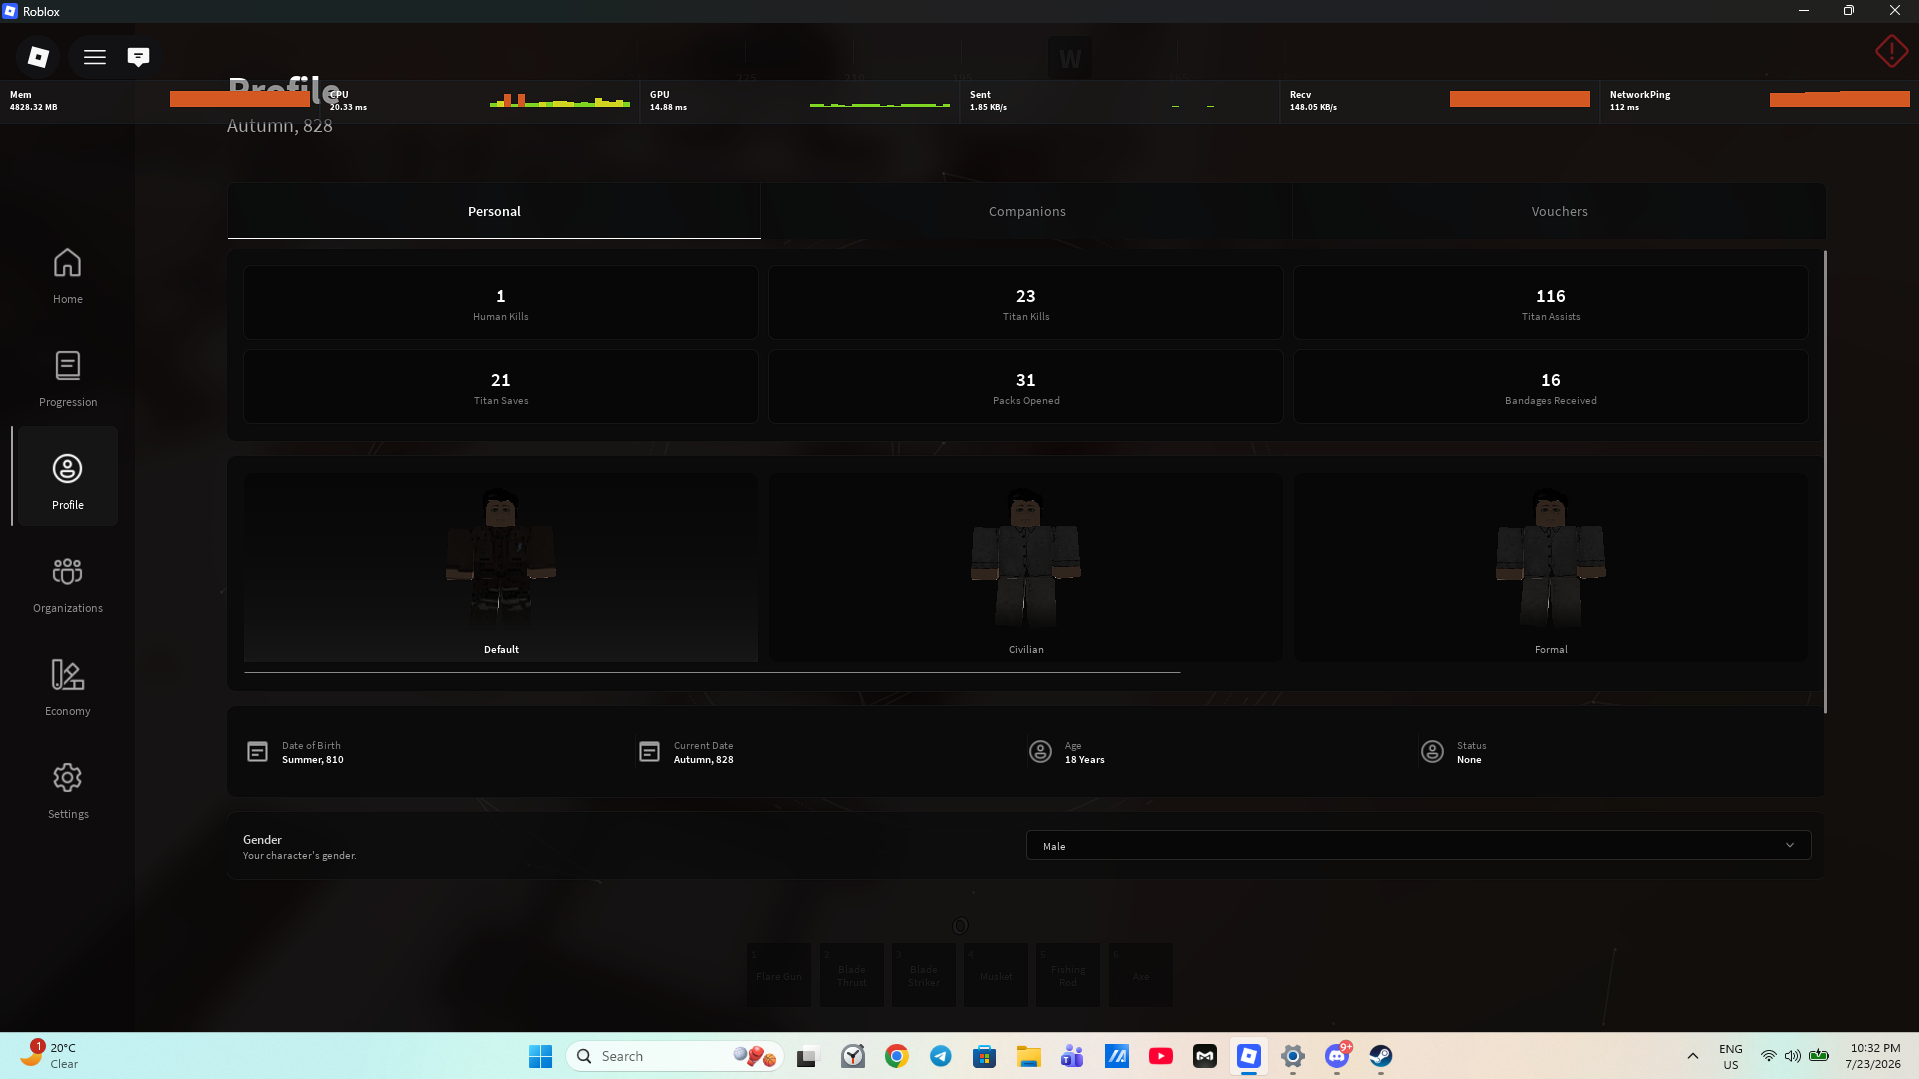Click the NetworkPing performance graph
The image size is (1919, 1079).
tap(1840, 99)
